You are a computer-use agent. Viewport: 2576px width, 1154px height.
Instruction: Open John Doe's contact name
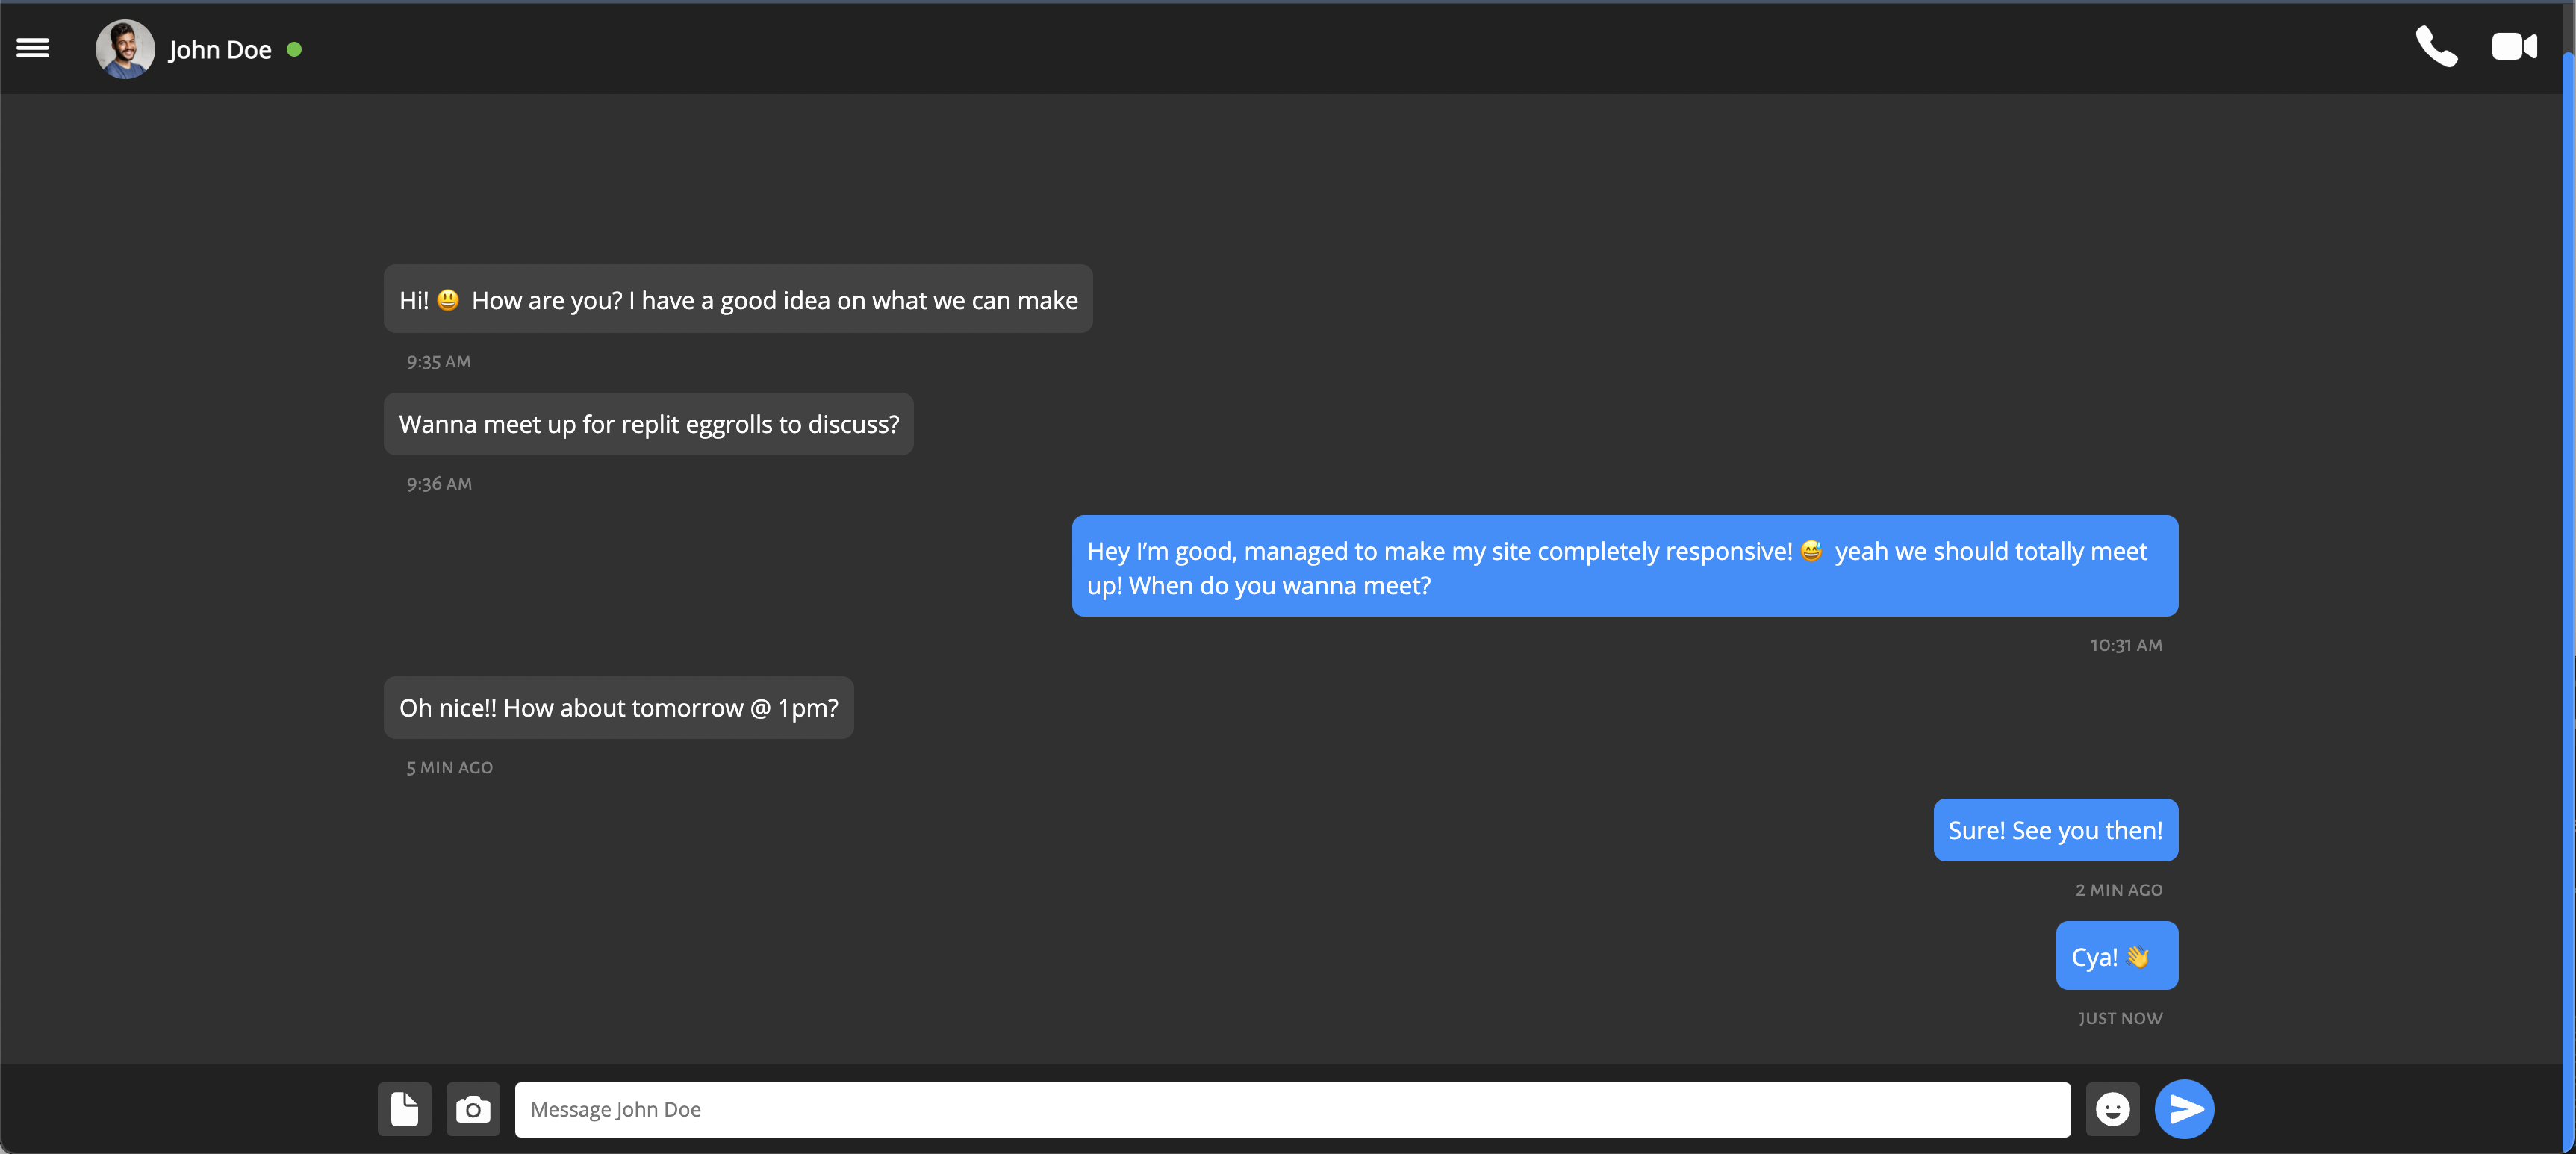coord(219,49)
